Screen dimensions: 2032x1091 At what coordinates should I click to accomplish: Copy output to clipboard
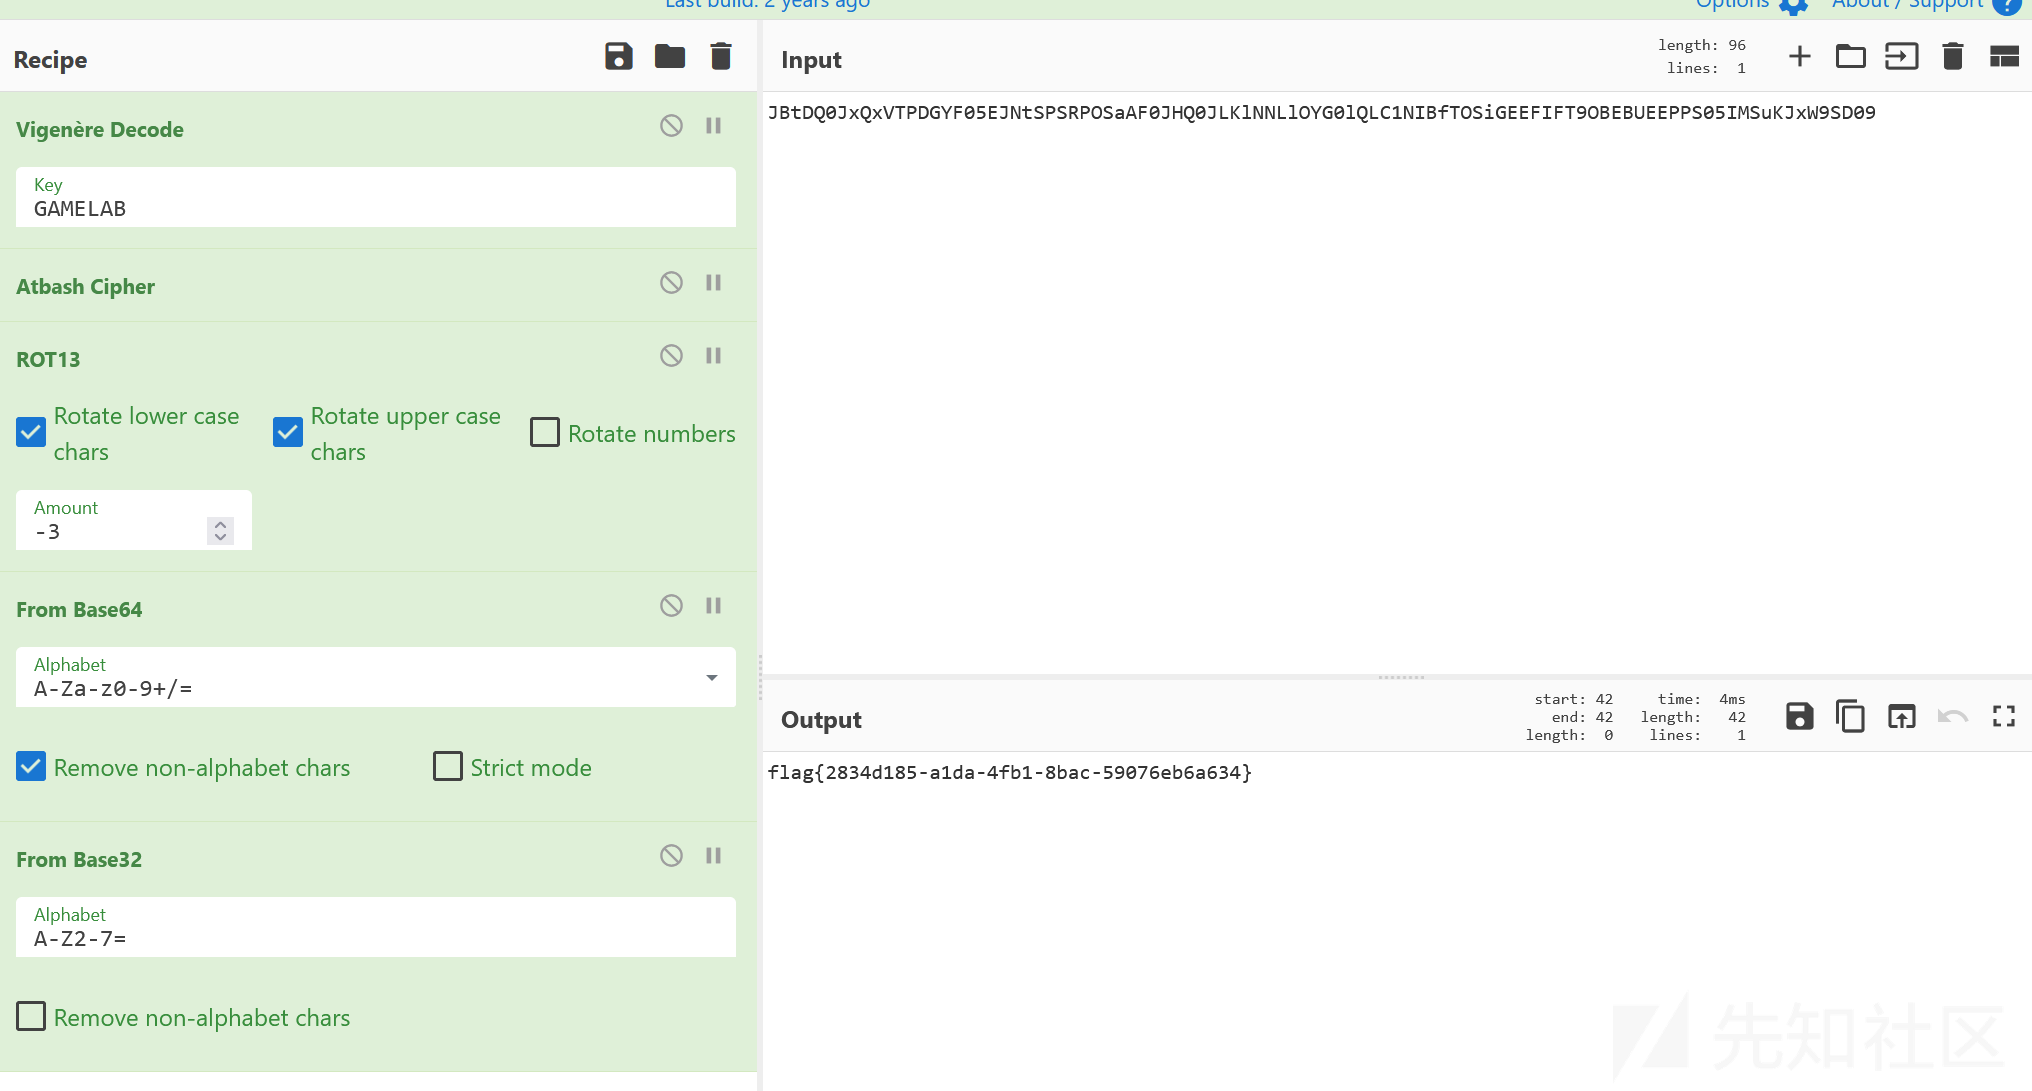click(x=1850, y=716)
